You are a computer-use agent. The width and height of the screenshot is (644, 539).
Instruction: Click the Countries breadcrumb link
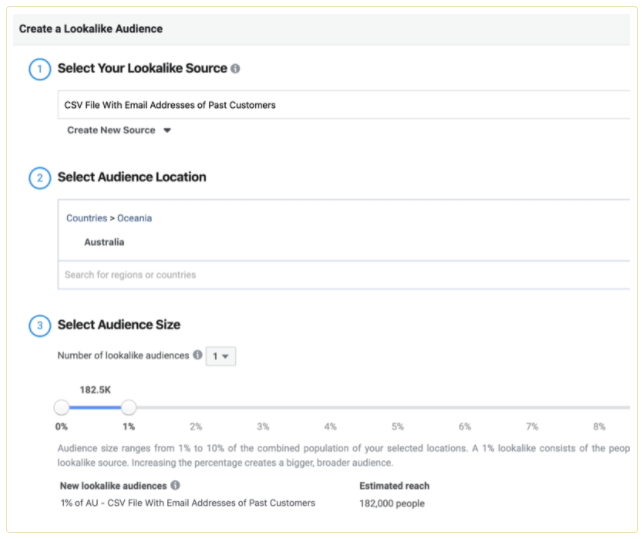click(86, 218)
